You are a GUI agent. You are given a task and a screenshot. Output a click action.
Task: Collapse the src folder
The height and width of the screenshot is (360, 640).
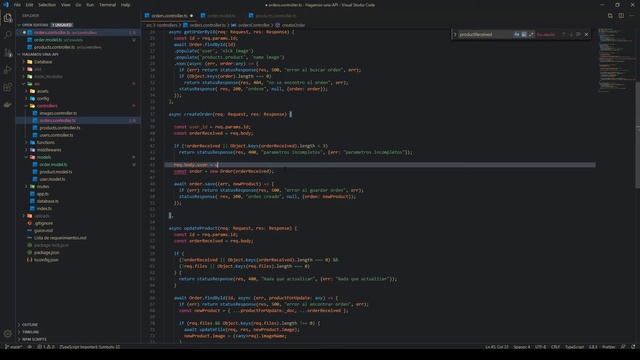[x=37, y=84]
